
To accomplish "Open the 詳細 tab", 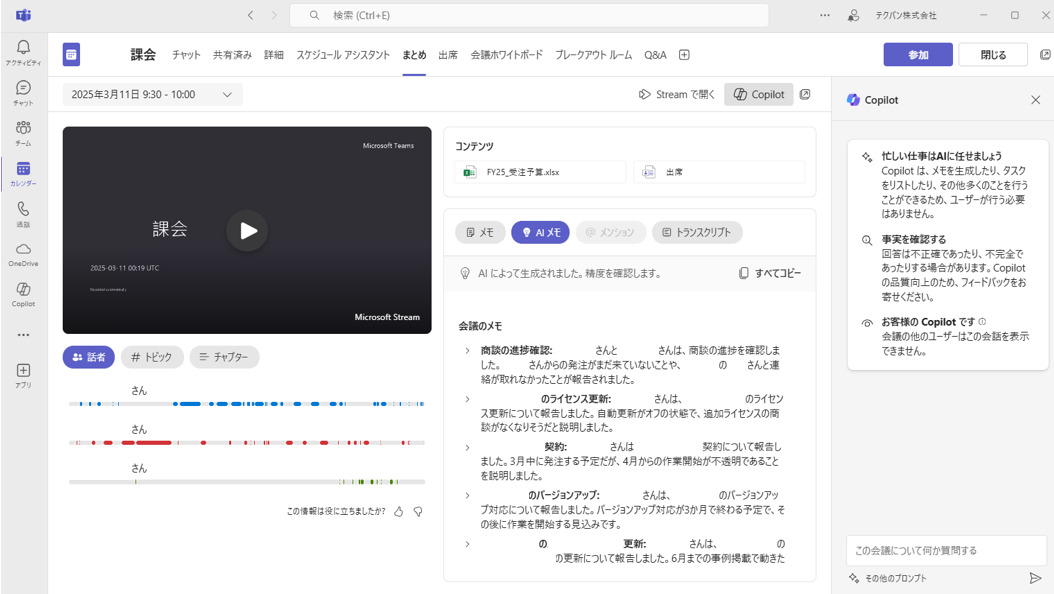I will point(274,55).
